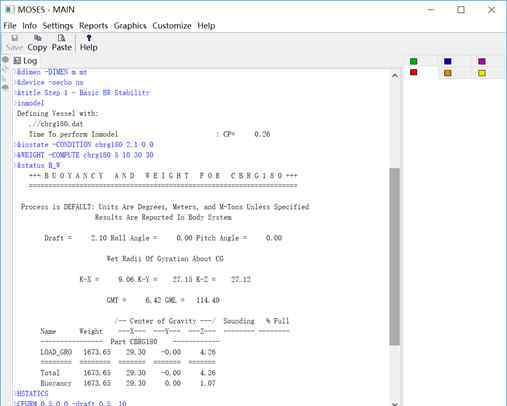Click the 'Draft =' value line
The image size is (507, 406).
(163, 238)
